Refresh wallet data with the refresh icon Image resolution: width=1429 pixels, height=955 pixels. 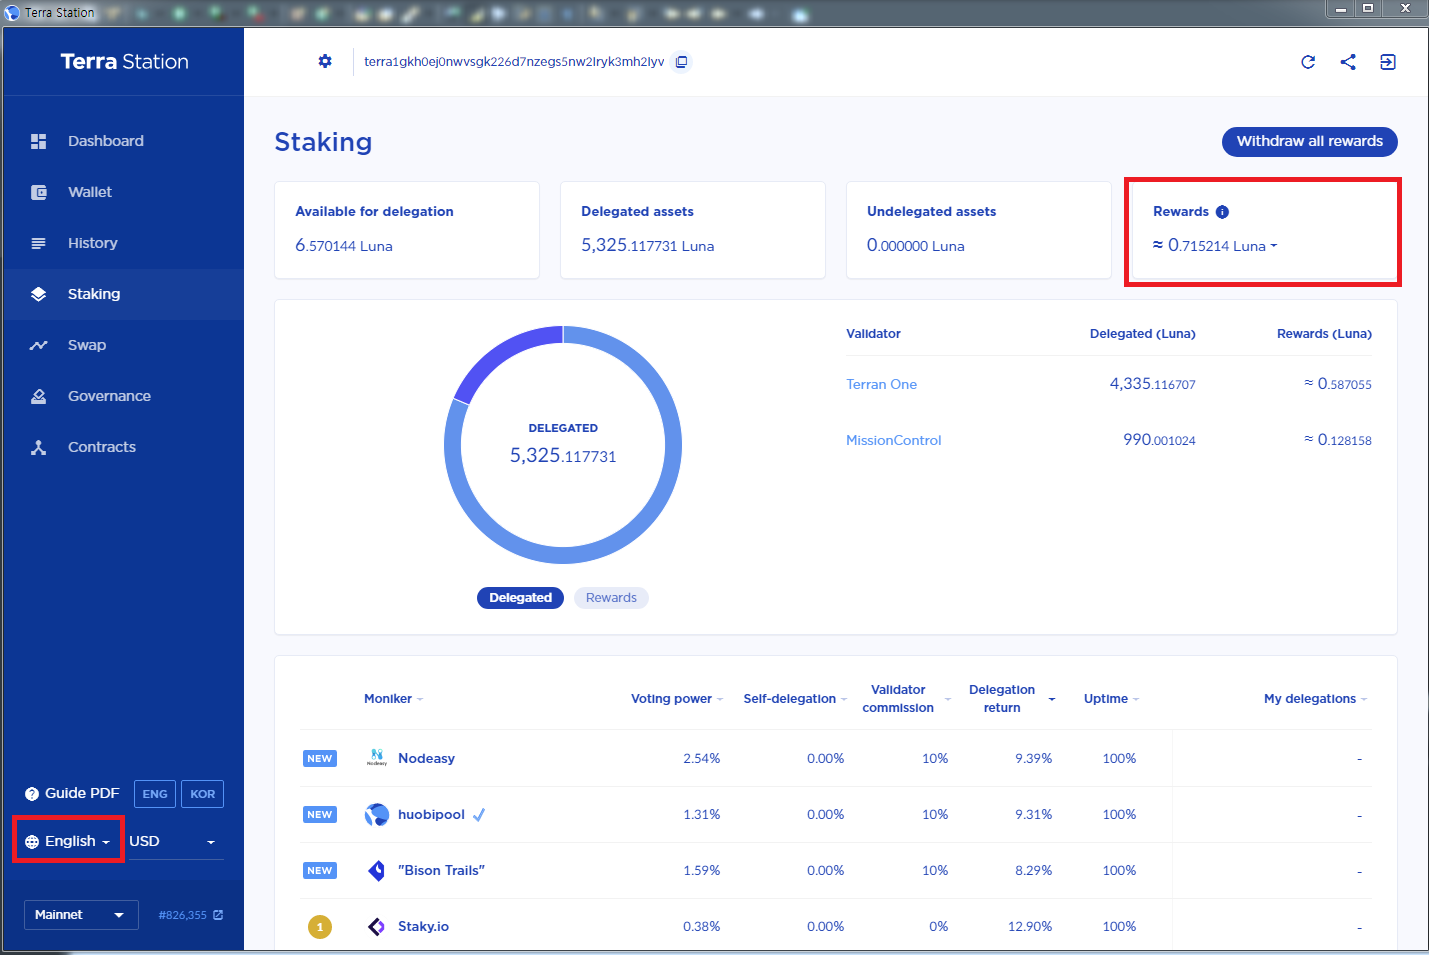[x=1308, y=61]
